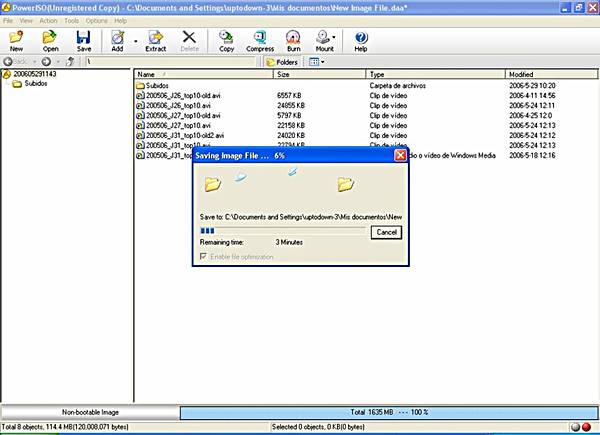Image resolution: width=600 pixels, height=435 pixels.
Task: Click the Total 1635 MB capacity bar
Action: tap(389, 412)
